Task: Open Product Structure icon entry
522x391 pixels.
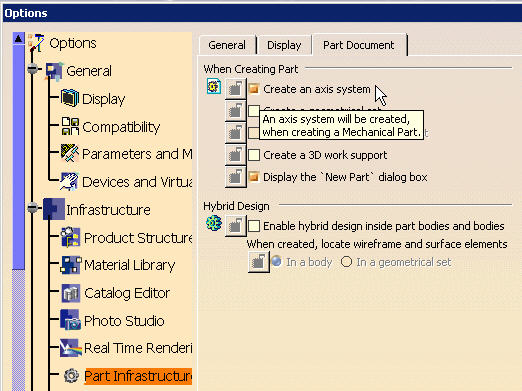Action: point(70,237)
